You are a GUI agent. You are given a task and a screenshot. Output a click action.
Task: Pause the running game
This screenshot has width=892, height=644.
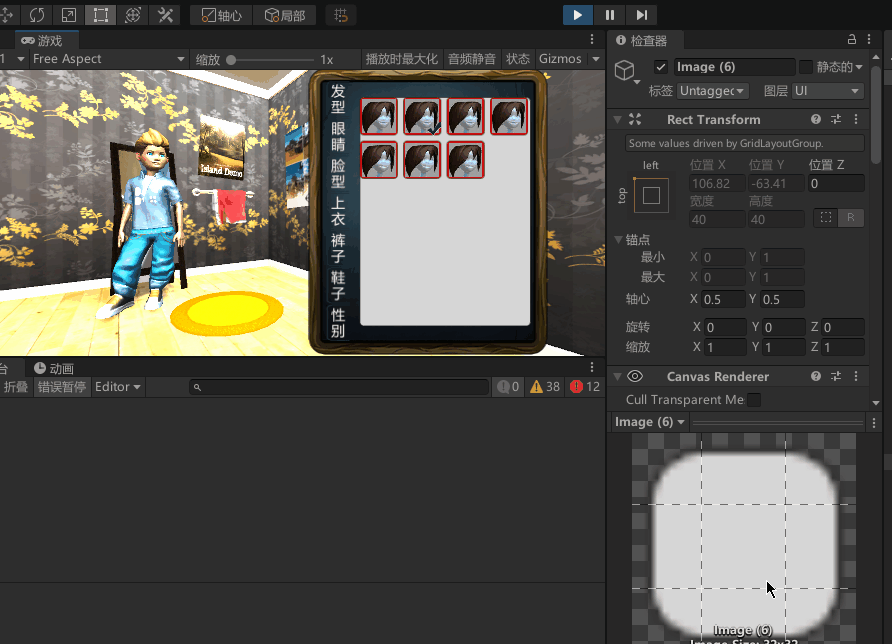(610, 14)
